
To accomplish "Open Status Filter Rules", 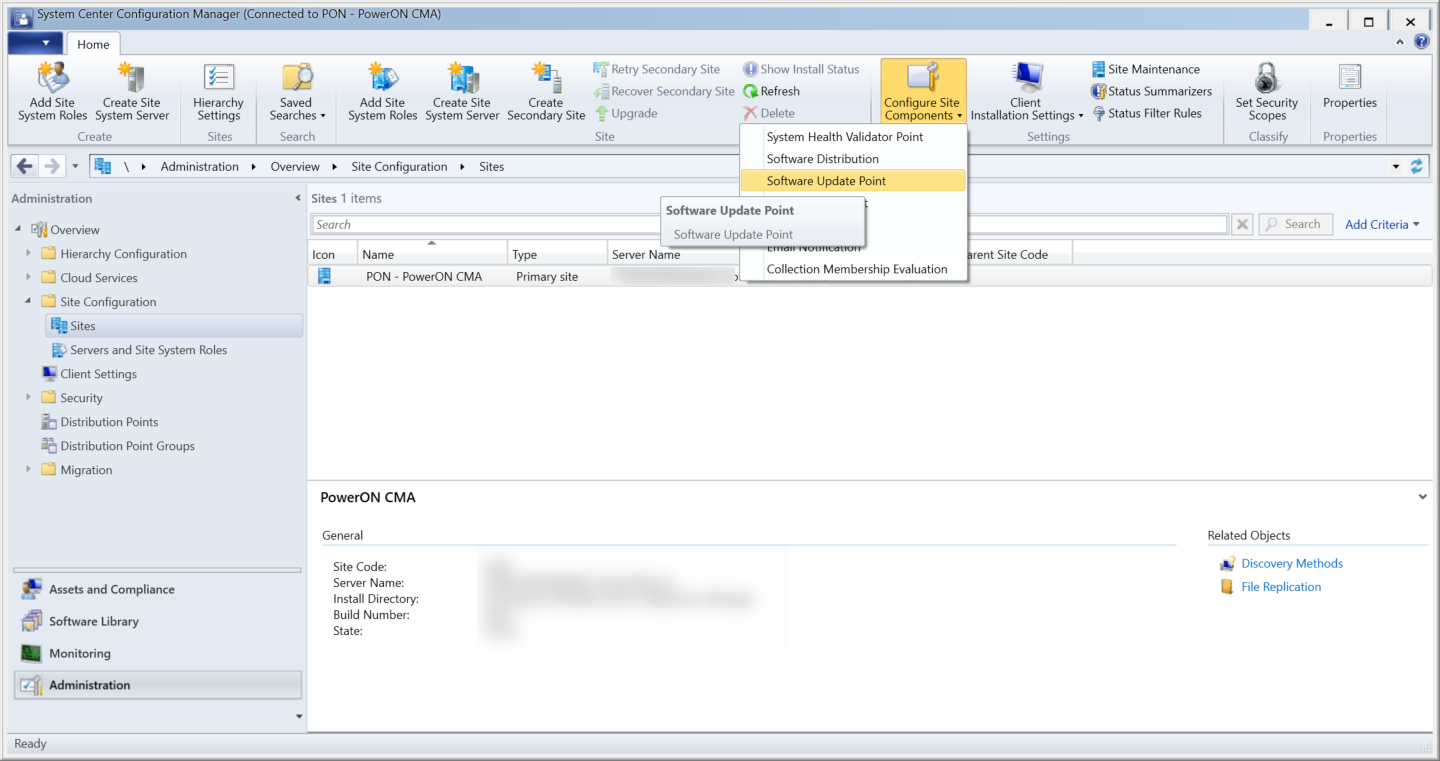I will pos(1147,113).
